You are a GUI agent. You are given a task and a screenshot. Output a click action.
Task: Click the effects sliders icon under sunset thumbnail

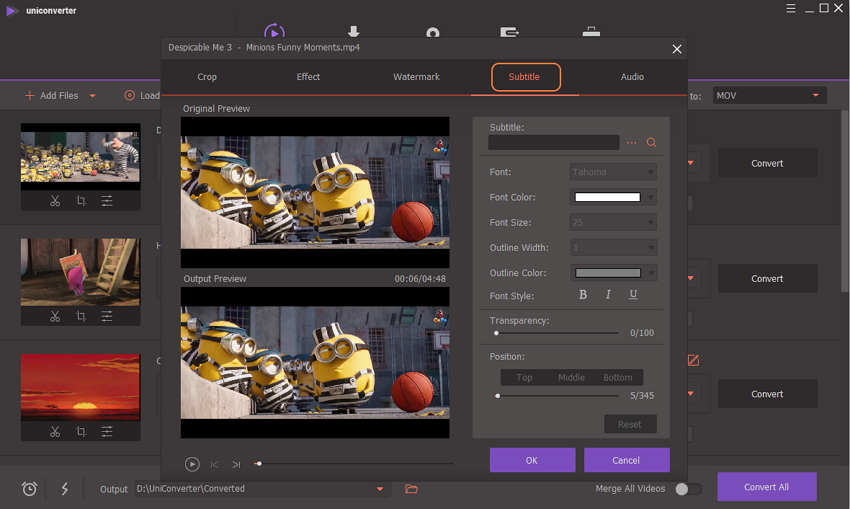[x=107, y=431]
